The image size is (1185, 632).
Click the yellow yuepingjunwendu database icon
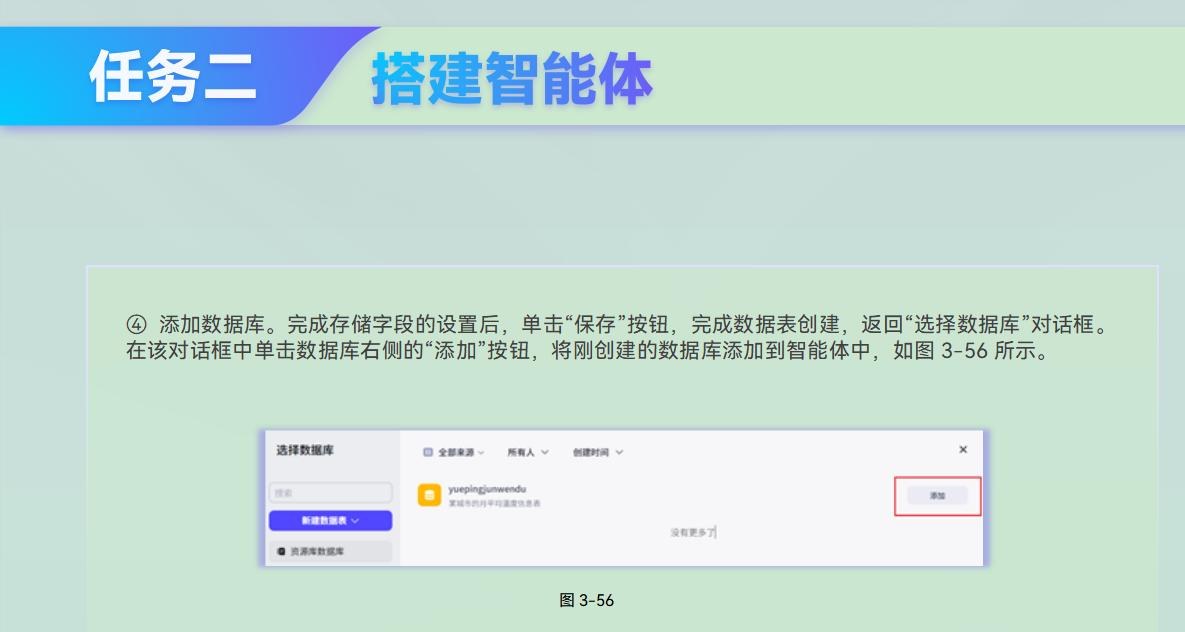[x=429, y=495]
